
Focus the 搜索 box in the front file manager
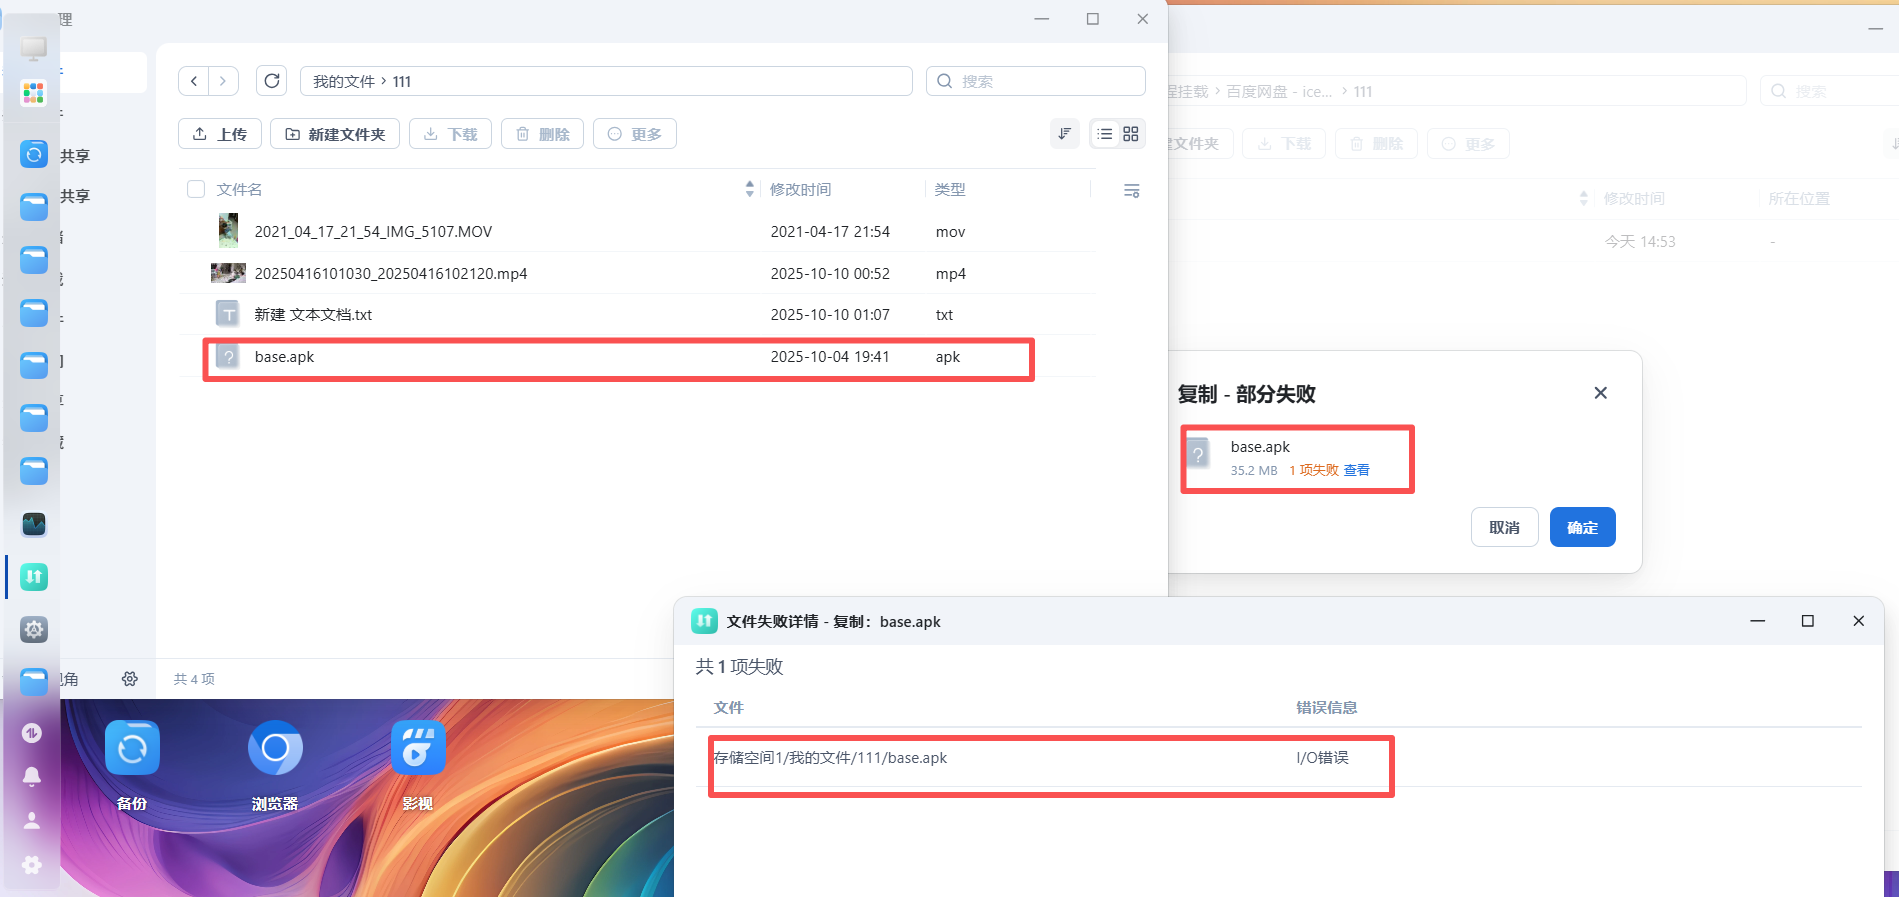[x=1036, y=81]
